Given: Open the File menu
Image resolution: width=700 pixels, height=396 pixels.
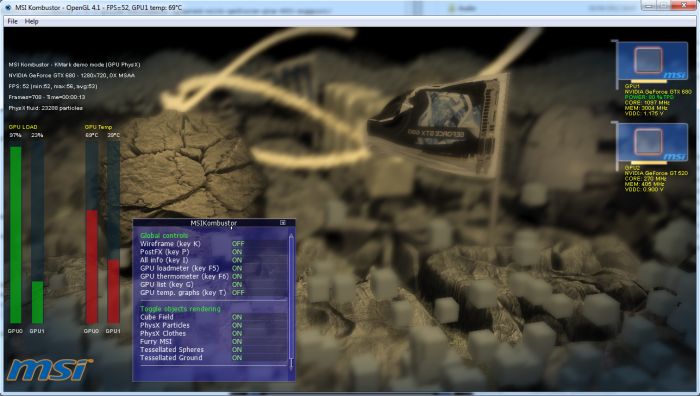Looking at the screenshot, I should click(x=12, y=21).
